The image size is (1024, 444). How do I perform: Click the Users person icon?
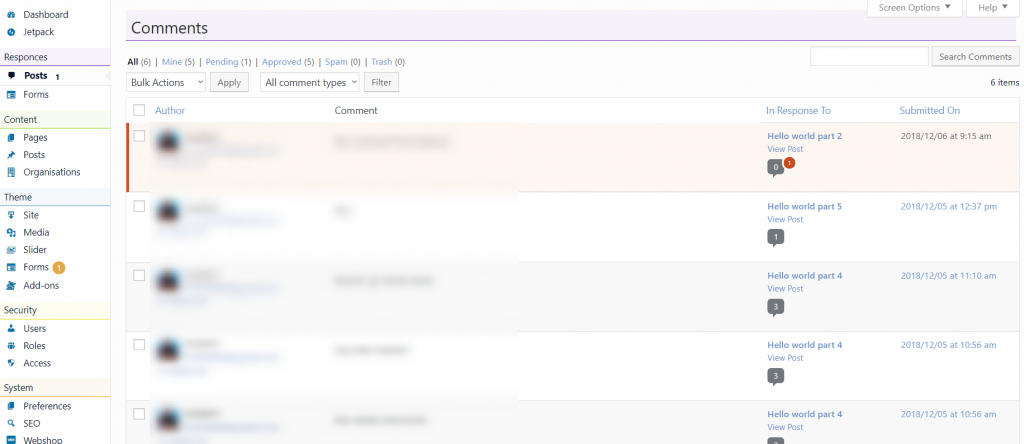(x=11, y=328)
